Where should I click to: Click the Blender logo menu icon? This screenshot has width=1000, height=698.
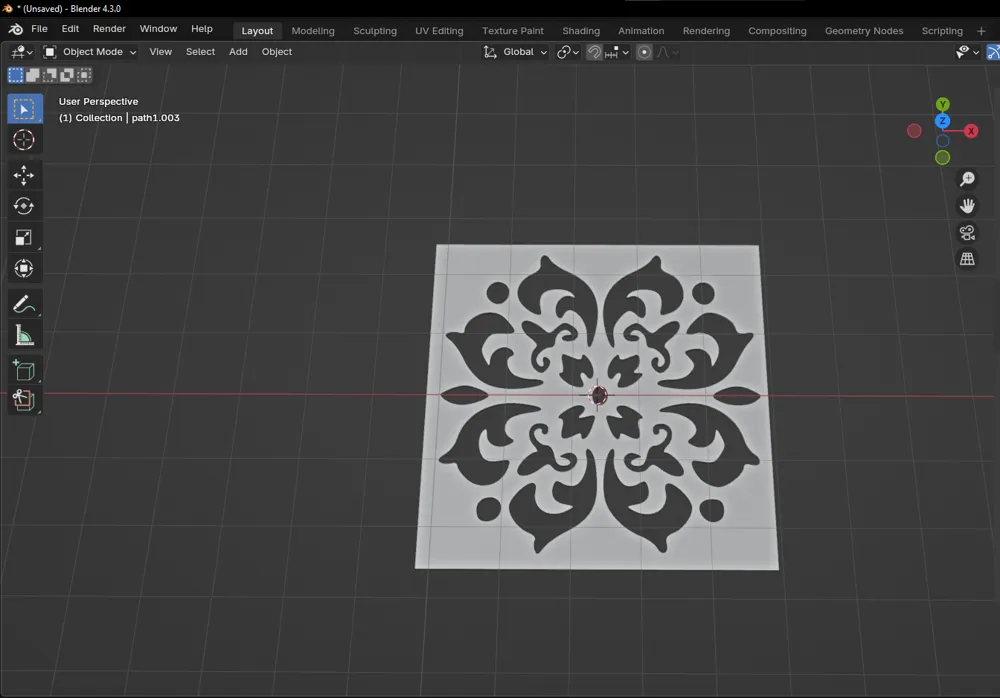pos(15,29)
